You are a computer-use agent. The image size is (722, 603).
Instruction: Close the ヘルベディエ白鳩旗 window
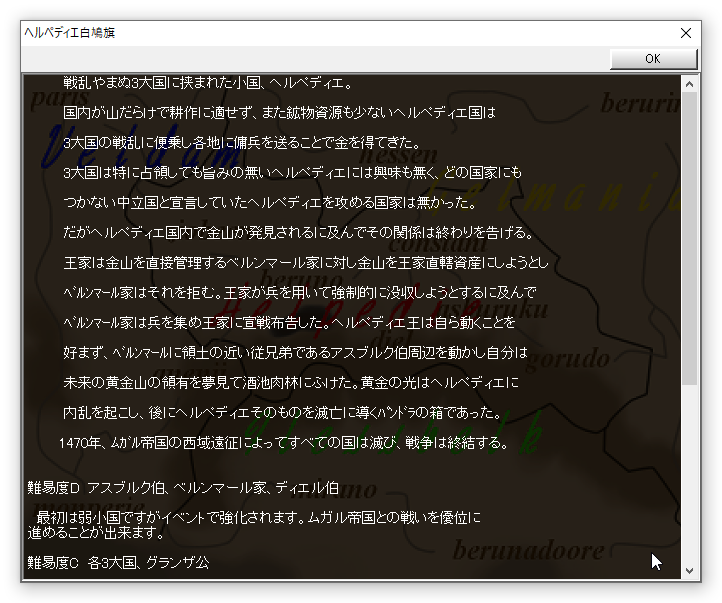685,33
